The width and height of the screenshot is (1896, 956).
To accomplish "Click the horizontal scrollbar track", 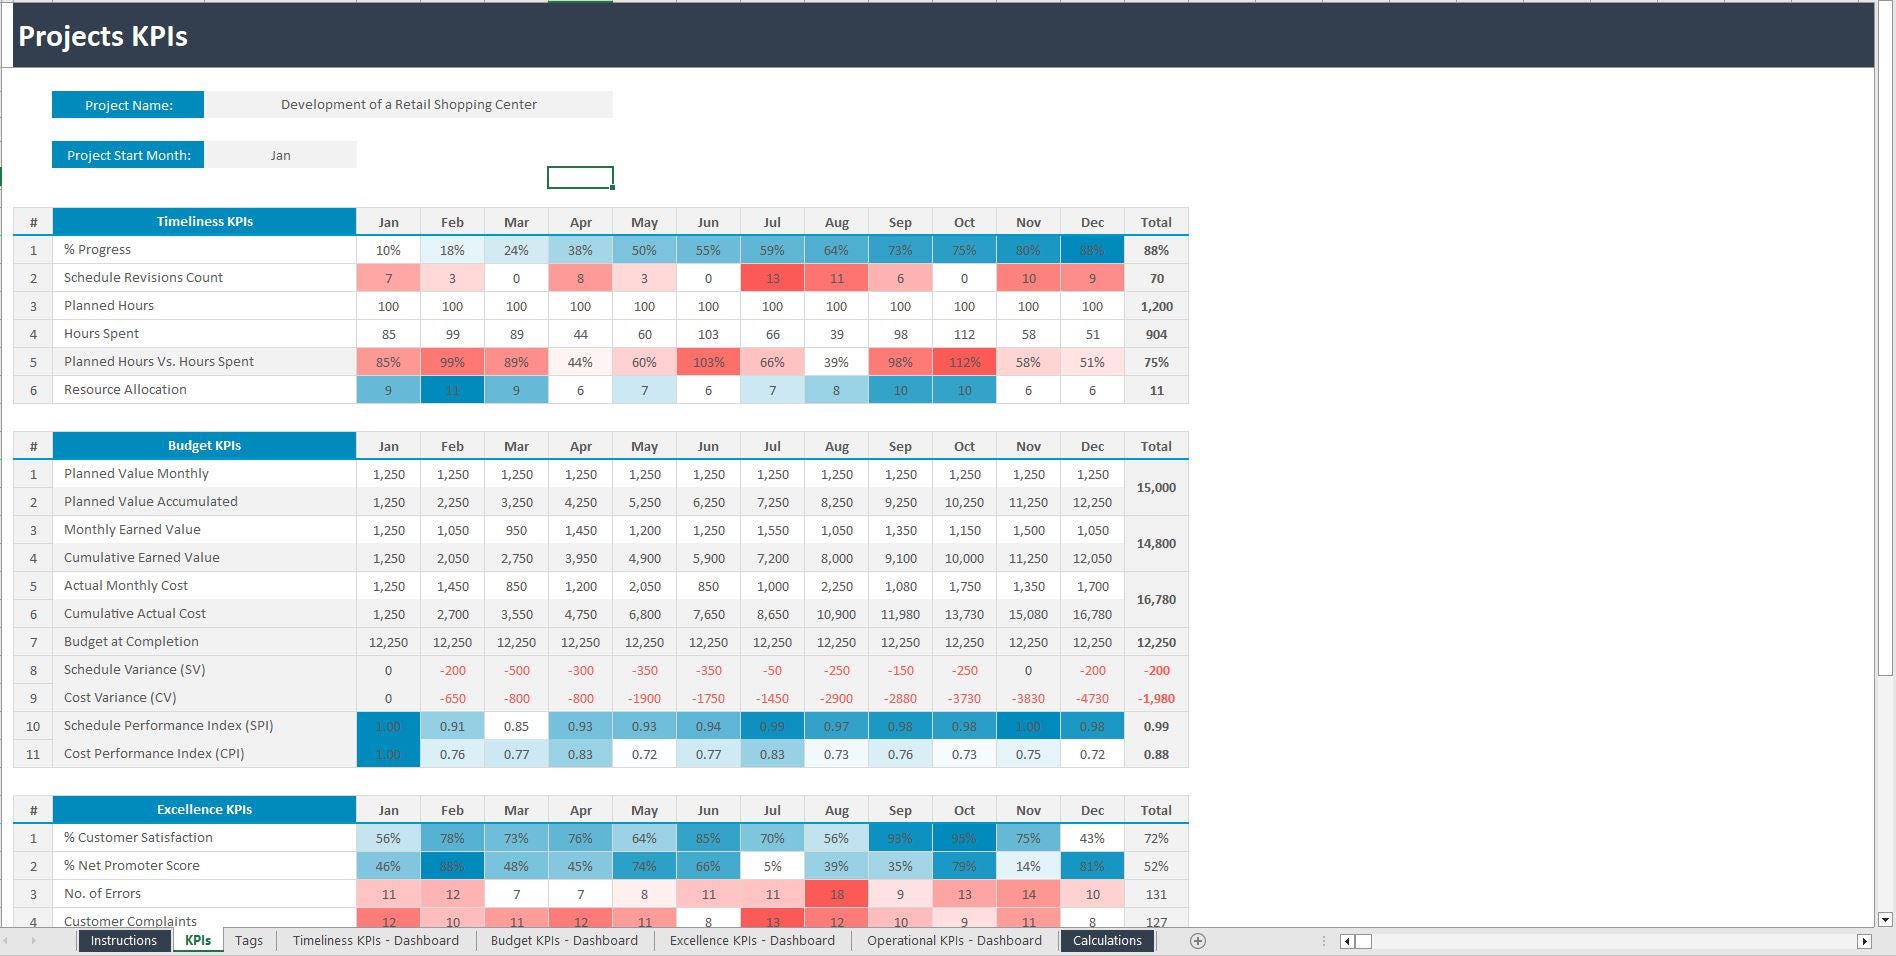I will [x=1600, y=940].
